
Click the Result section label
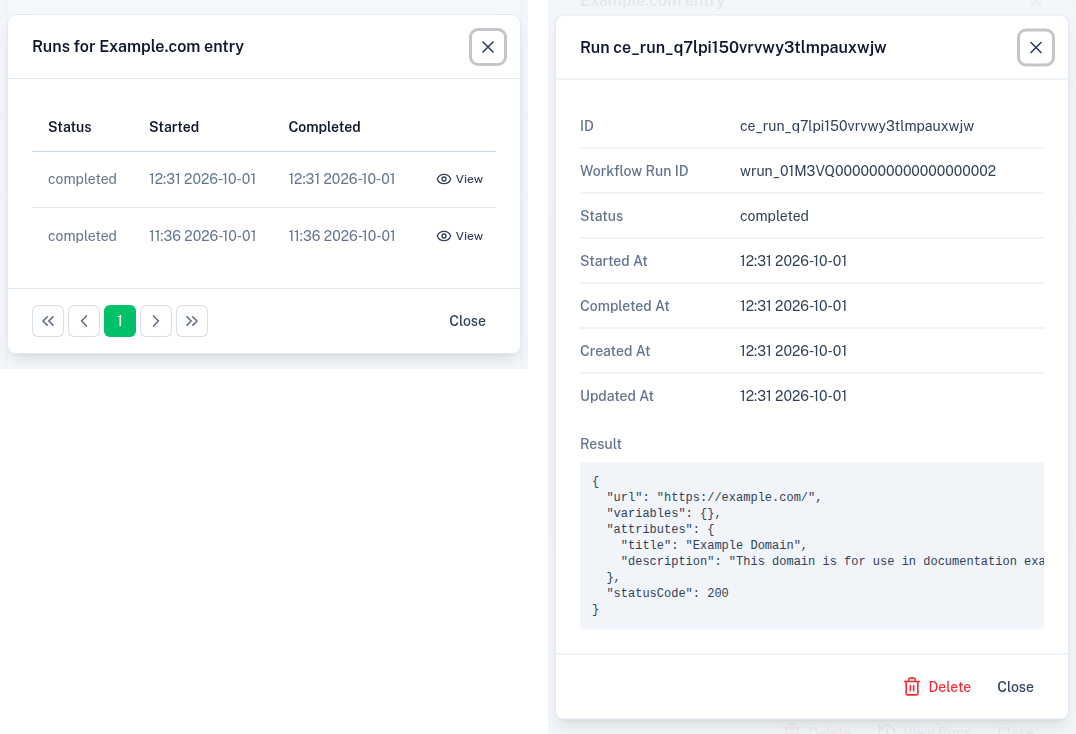[x=600, y=444]
